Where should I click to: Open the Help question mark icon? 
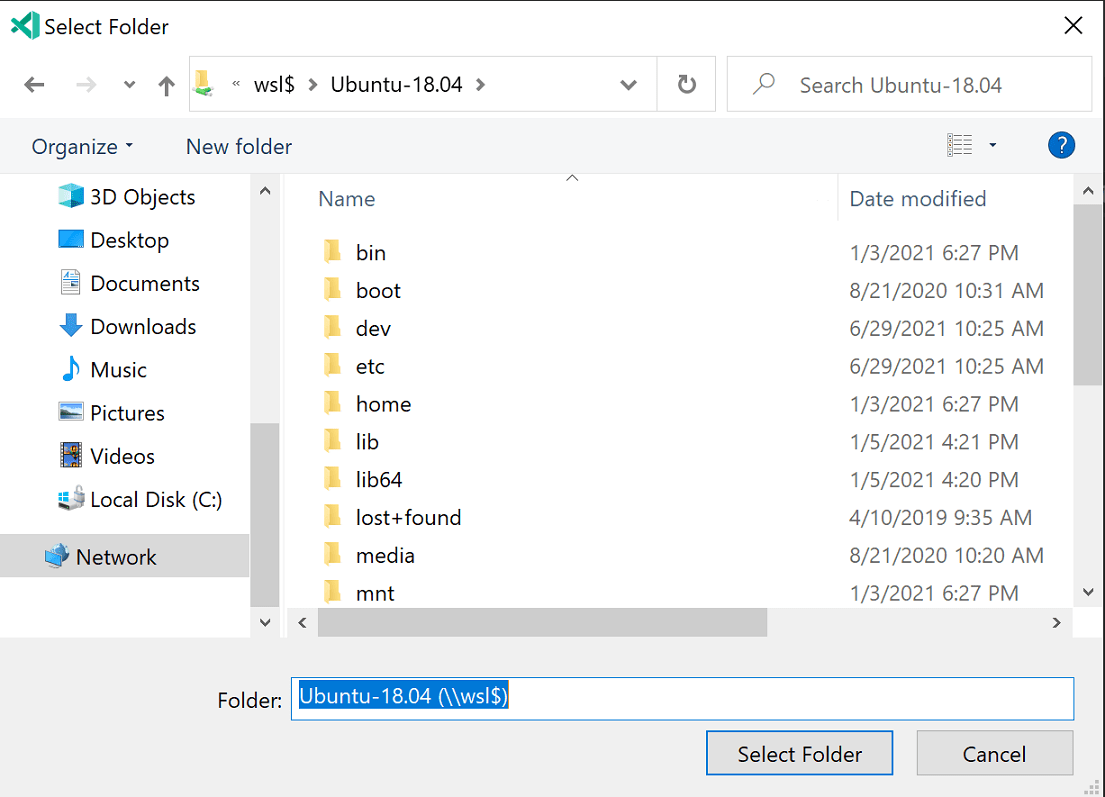tap(1061, 146)
